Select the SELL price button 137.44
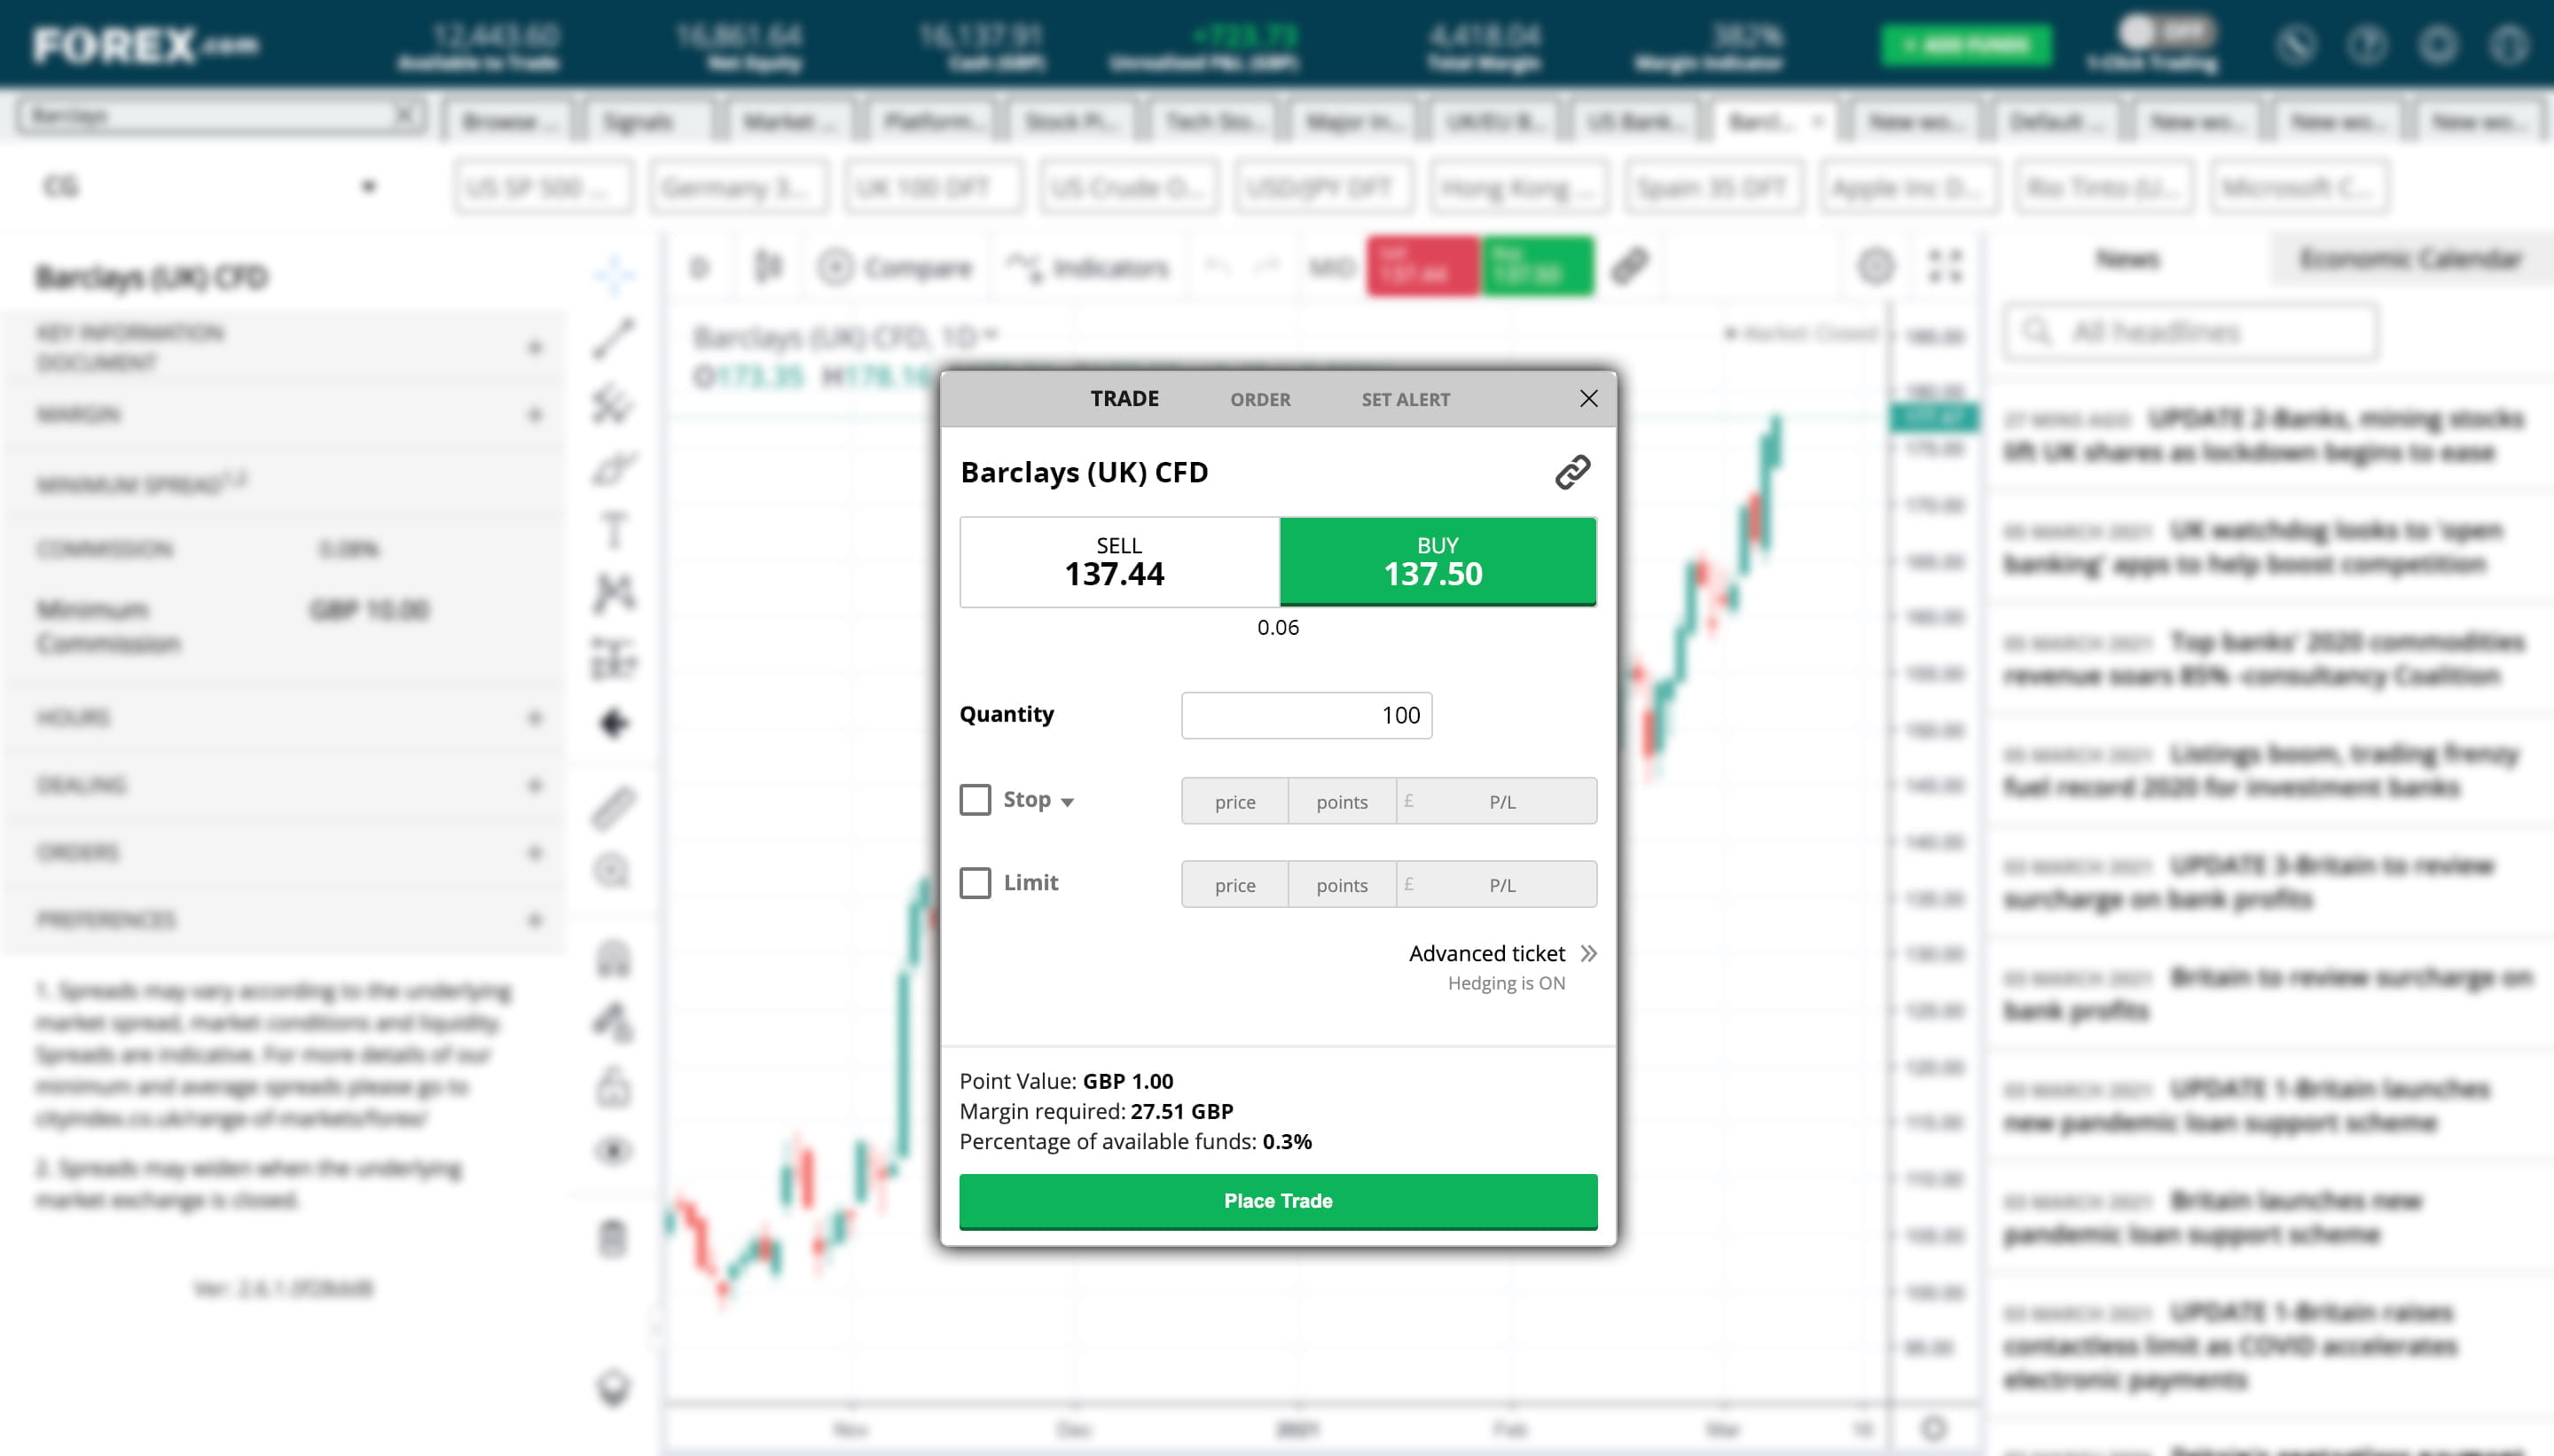 pos(1119,561)
